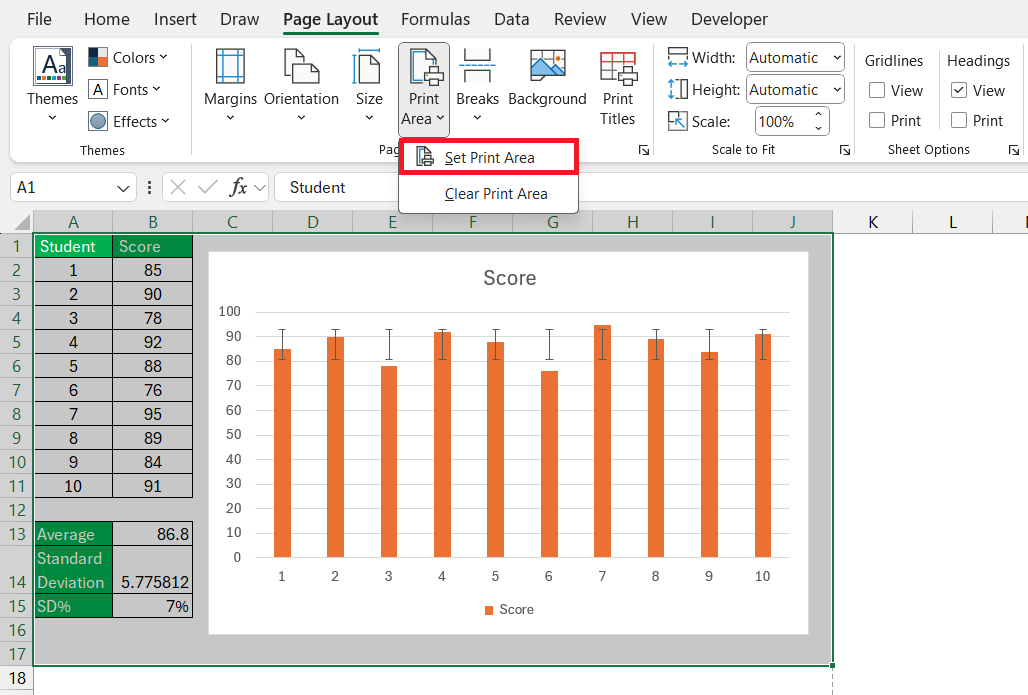Choose a sheet Background image
This screenshot has width=1028, height=695.
[x=547, y=77]
